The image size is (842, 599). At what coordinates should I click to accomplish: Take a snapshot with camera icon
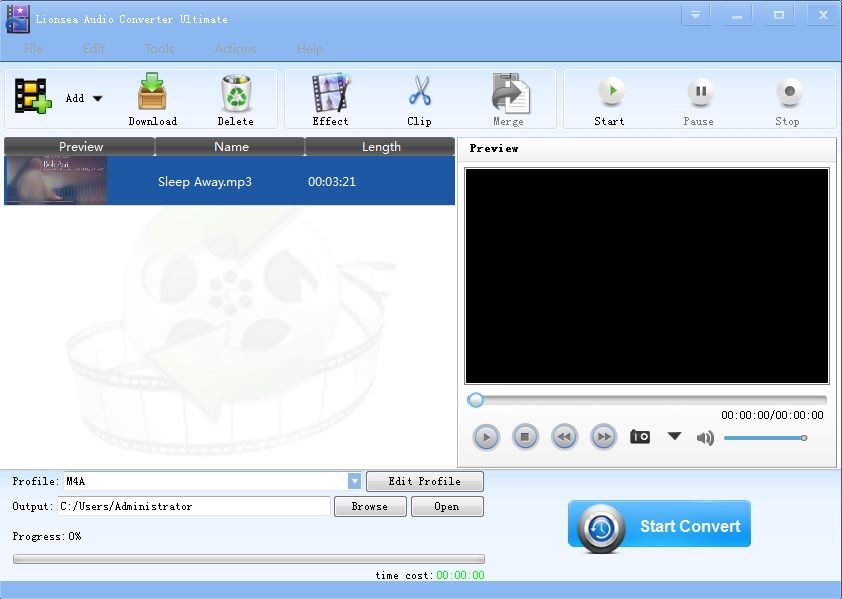[640, 437]
